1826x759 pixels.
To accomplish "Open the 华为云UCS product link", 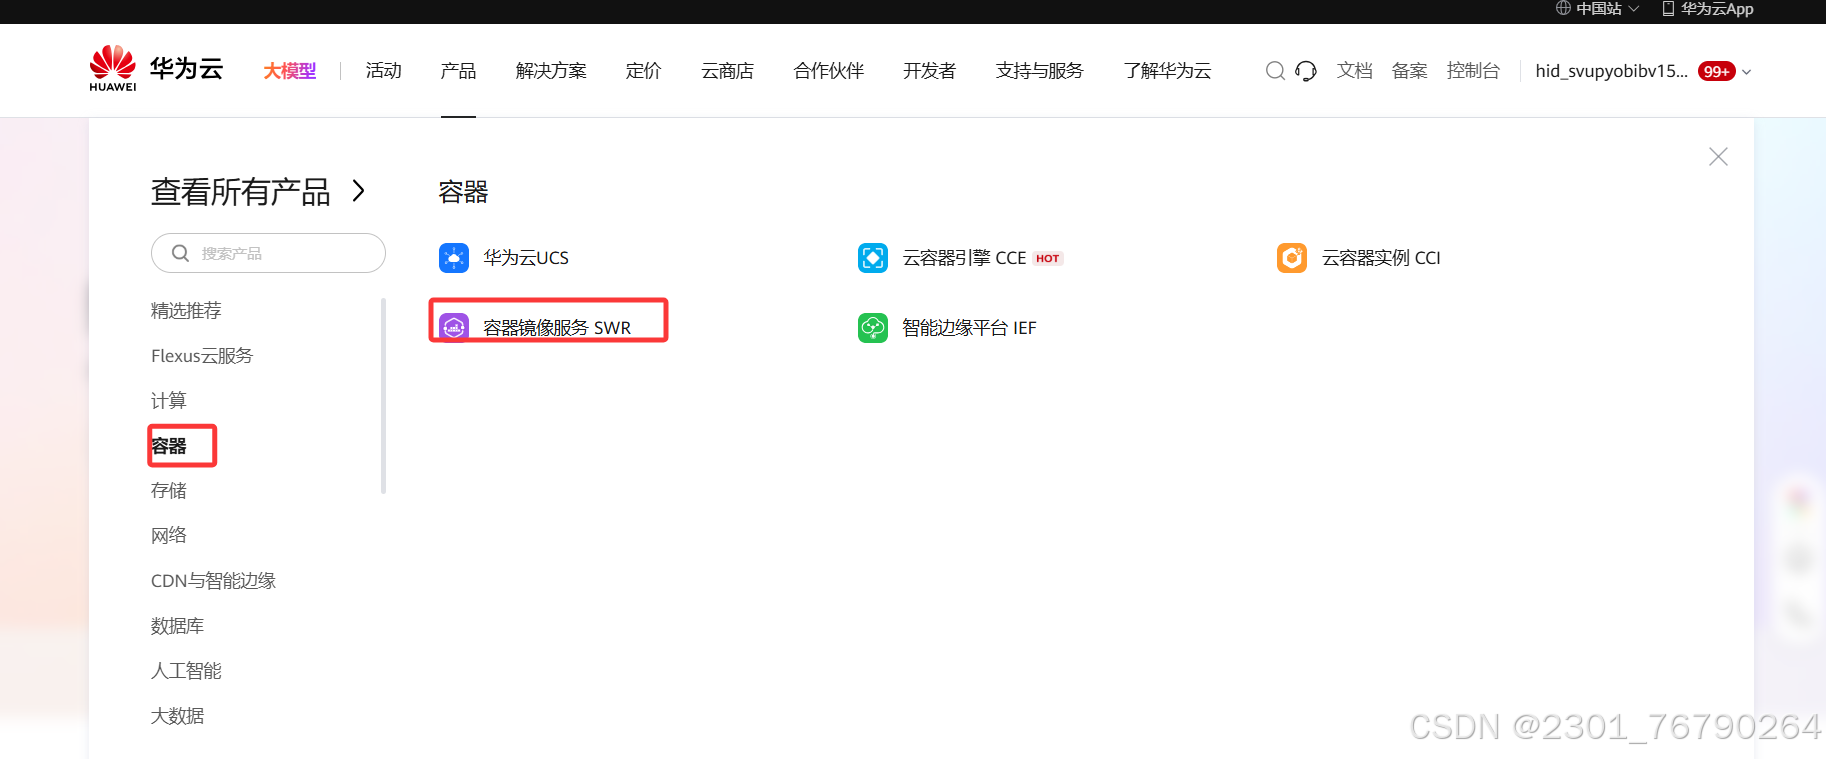I will 526,258.
